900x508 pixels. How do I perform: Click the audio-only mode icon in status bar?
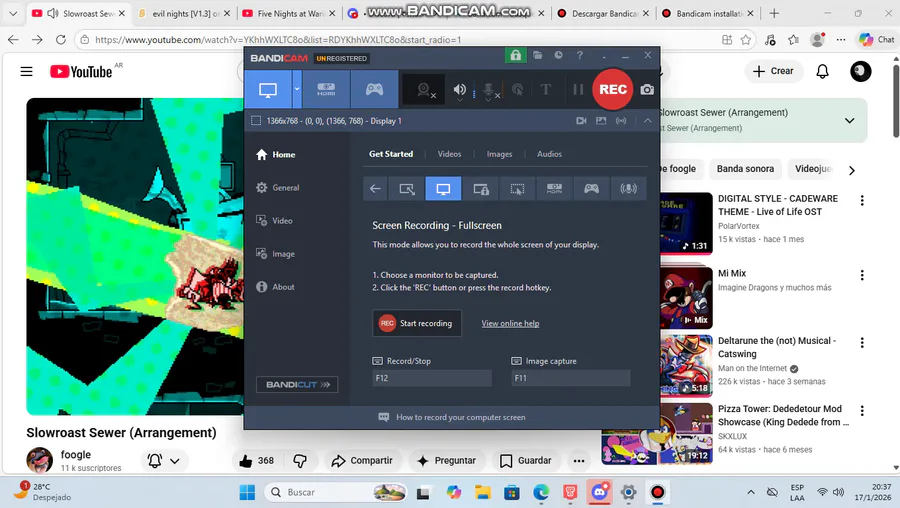[x=621, y=121]
